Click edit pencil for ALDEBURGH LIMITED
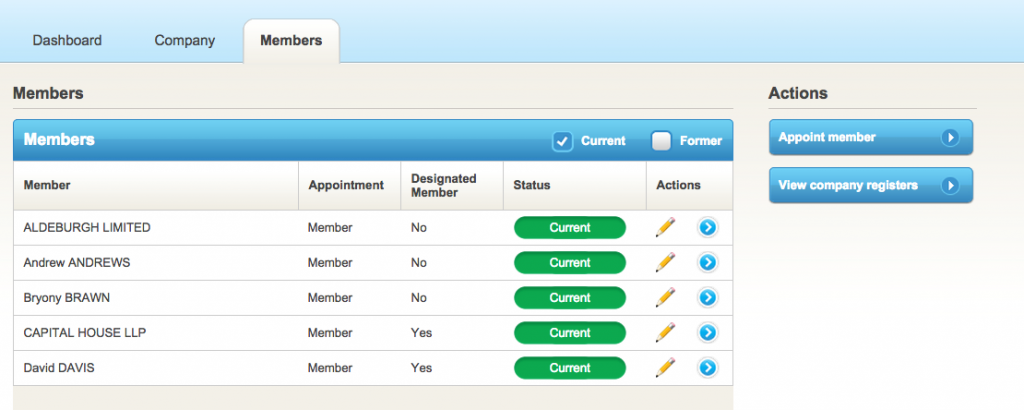The image size is (1024, 410). coord(665,228)
